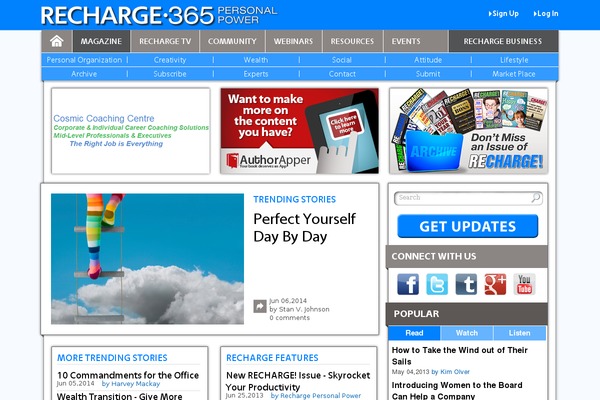Open the Subscribe link in submenu
Image resolution: width=600 pixels, height=400 pixels.
[x=170, y=74]
